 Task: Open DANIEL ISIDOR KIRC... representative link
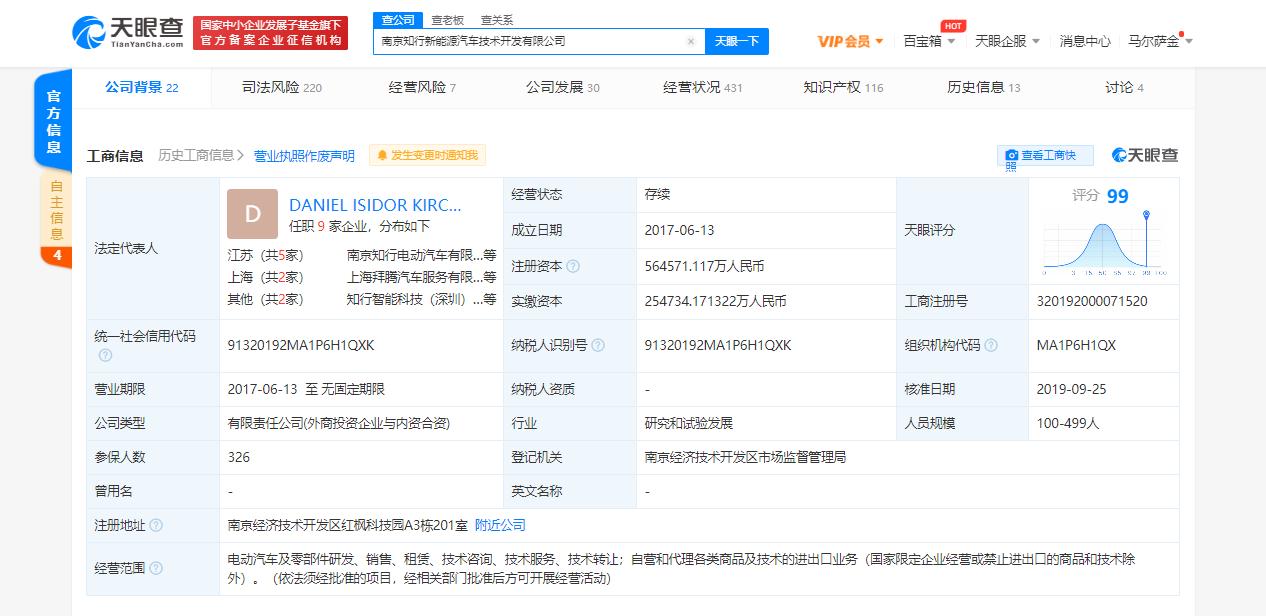375,205
